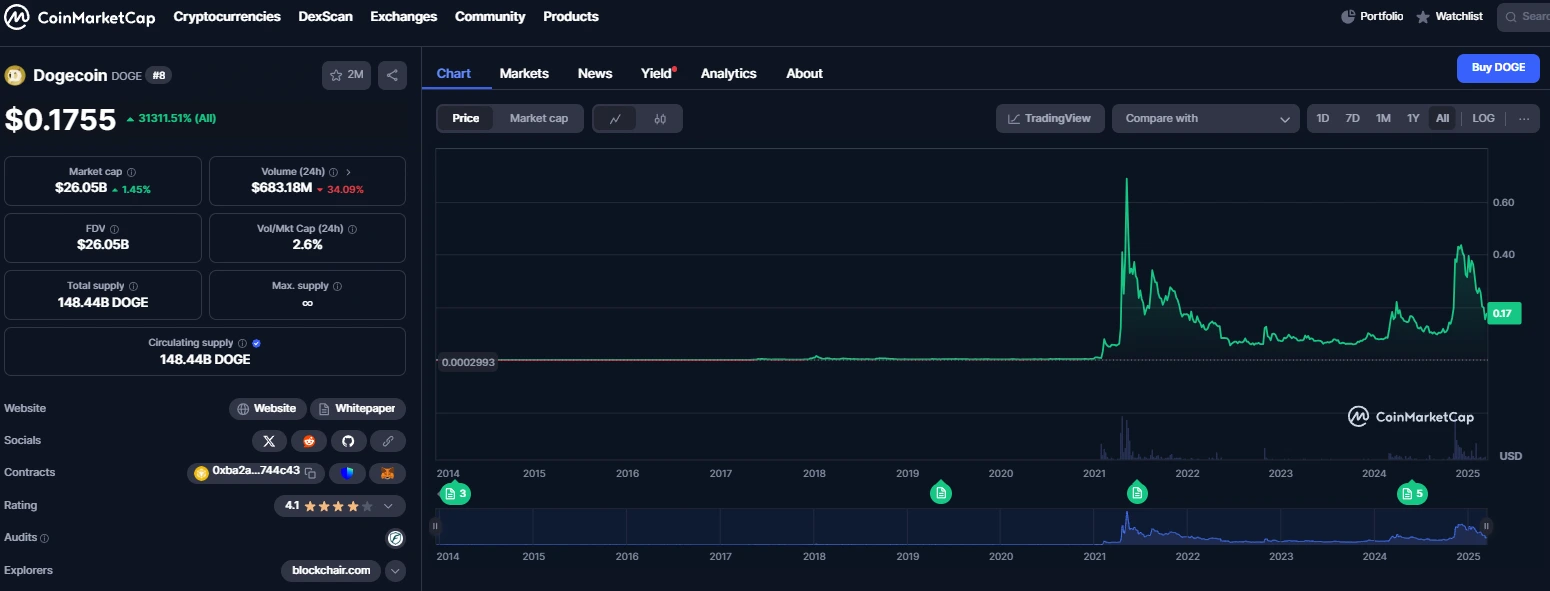Open the Dogecoin Reddit community link
The image size is (1550, 591).
coord(308,440)
